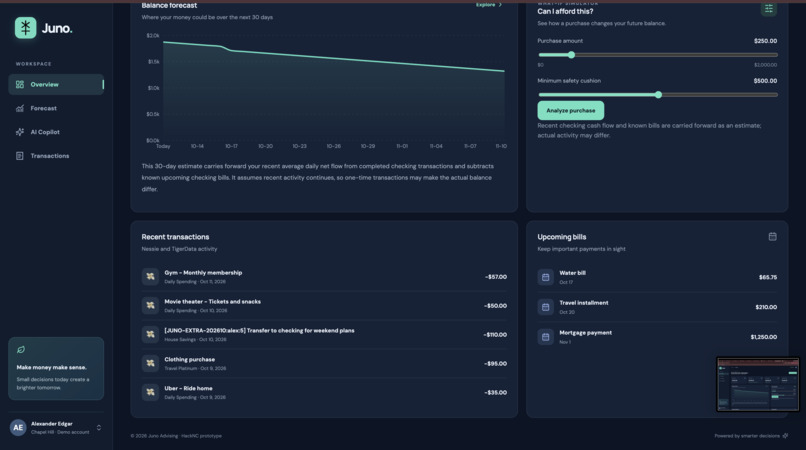Select 'Movie theater - Tickets and snacks' text

(x=212, y=301)
